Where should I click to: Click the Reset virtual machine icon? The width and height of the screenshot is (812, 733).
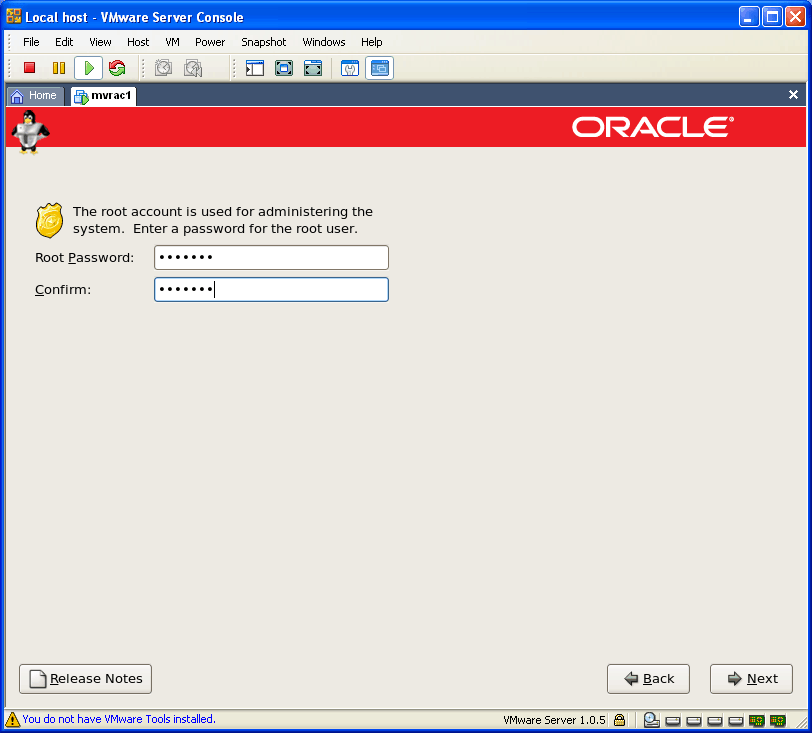[x=117, y=68]
